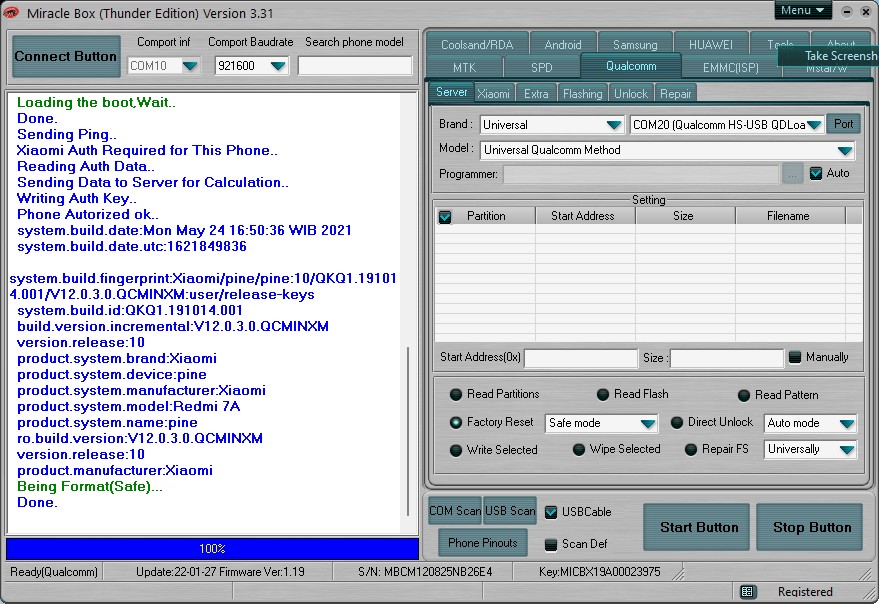Toggle the Partition select-all checkbox

(445, 216)
